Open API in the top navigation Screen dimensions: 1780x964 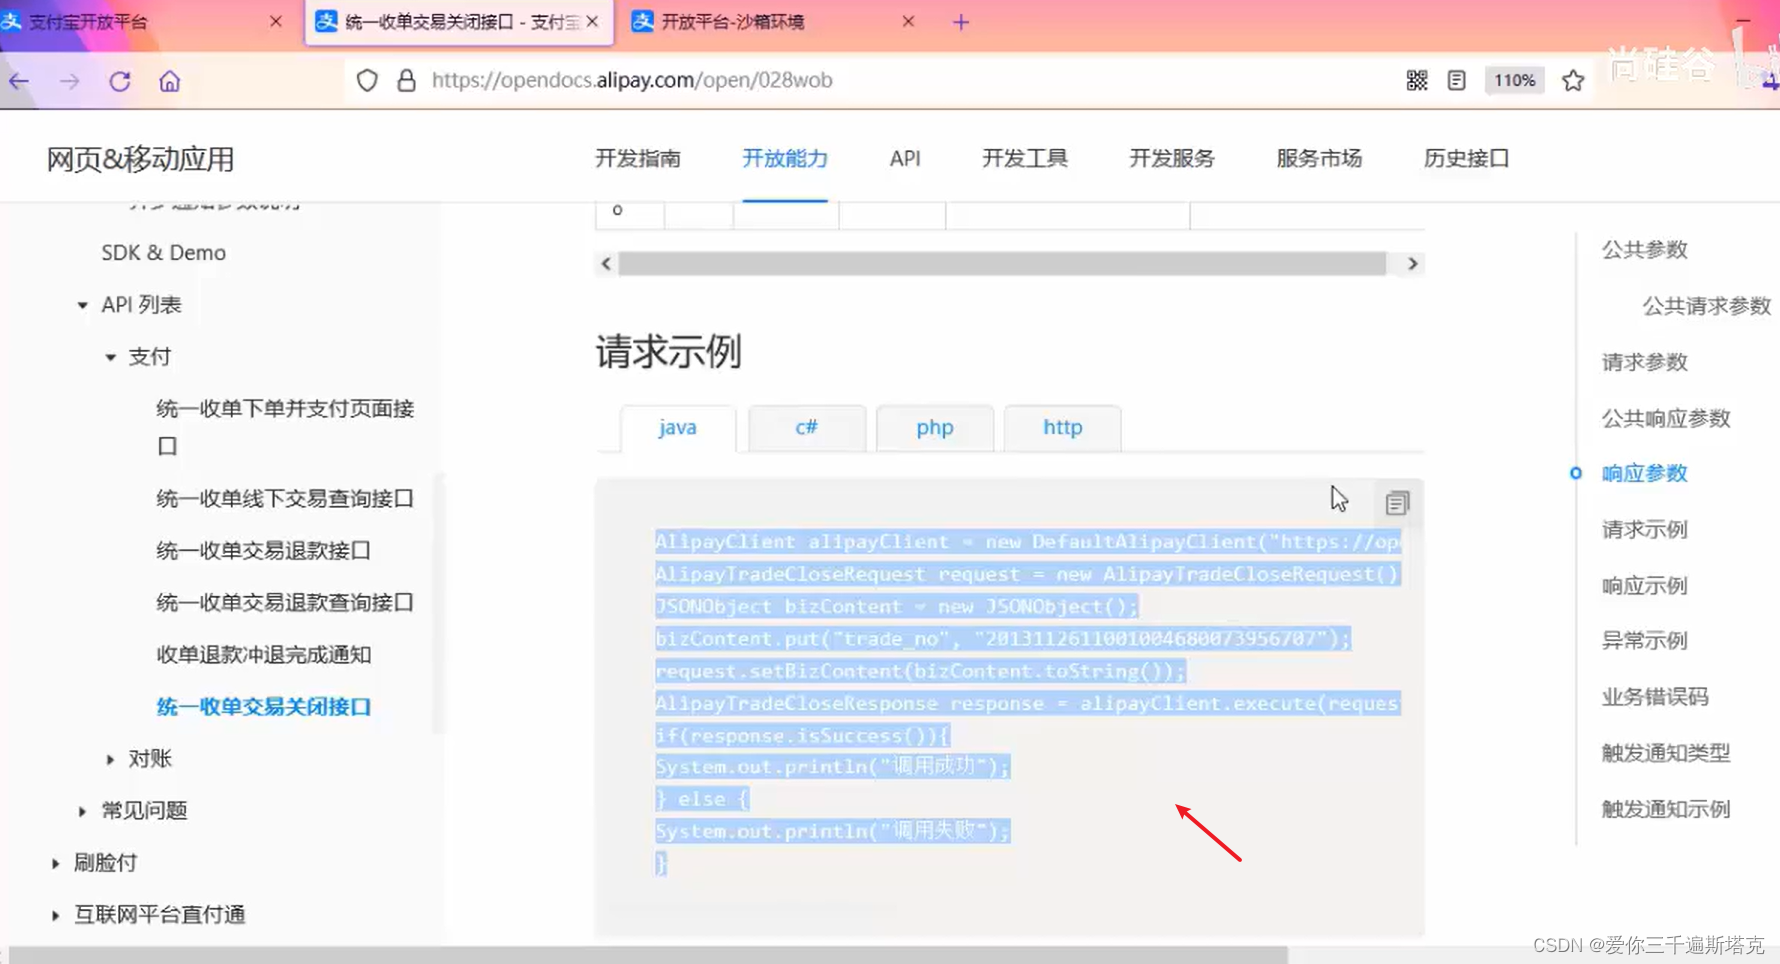(x=905, y=158)
